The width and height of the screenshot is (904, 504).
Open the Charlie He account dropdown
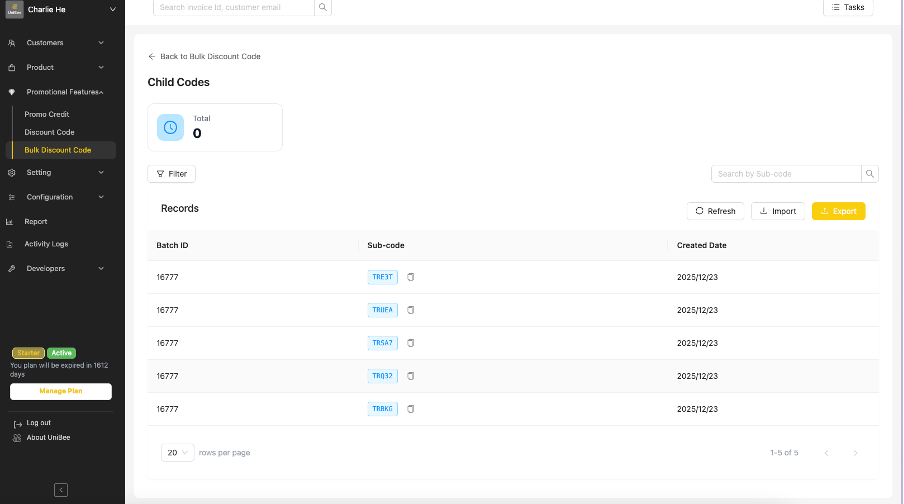pyautogui.click(x=113, y=9)
